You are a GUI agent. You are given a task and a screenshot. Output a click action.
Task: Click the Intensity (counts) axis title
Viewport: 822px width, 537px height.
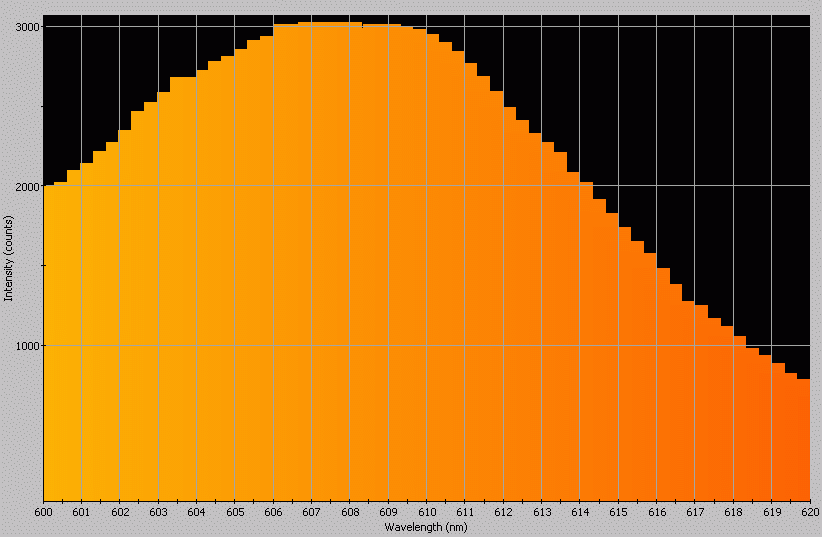[x=8, y=258]
